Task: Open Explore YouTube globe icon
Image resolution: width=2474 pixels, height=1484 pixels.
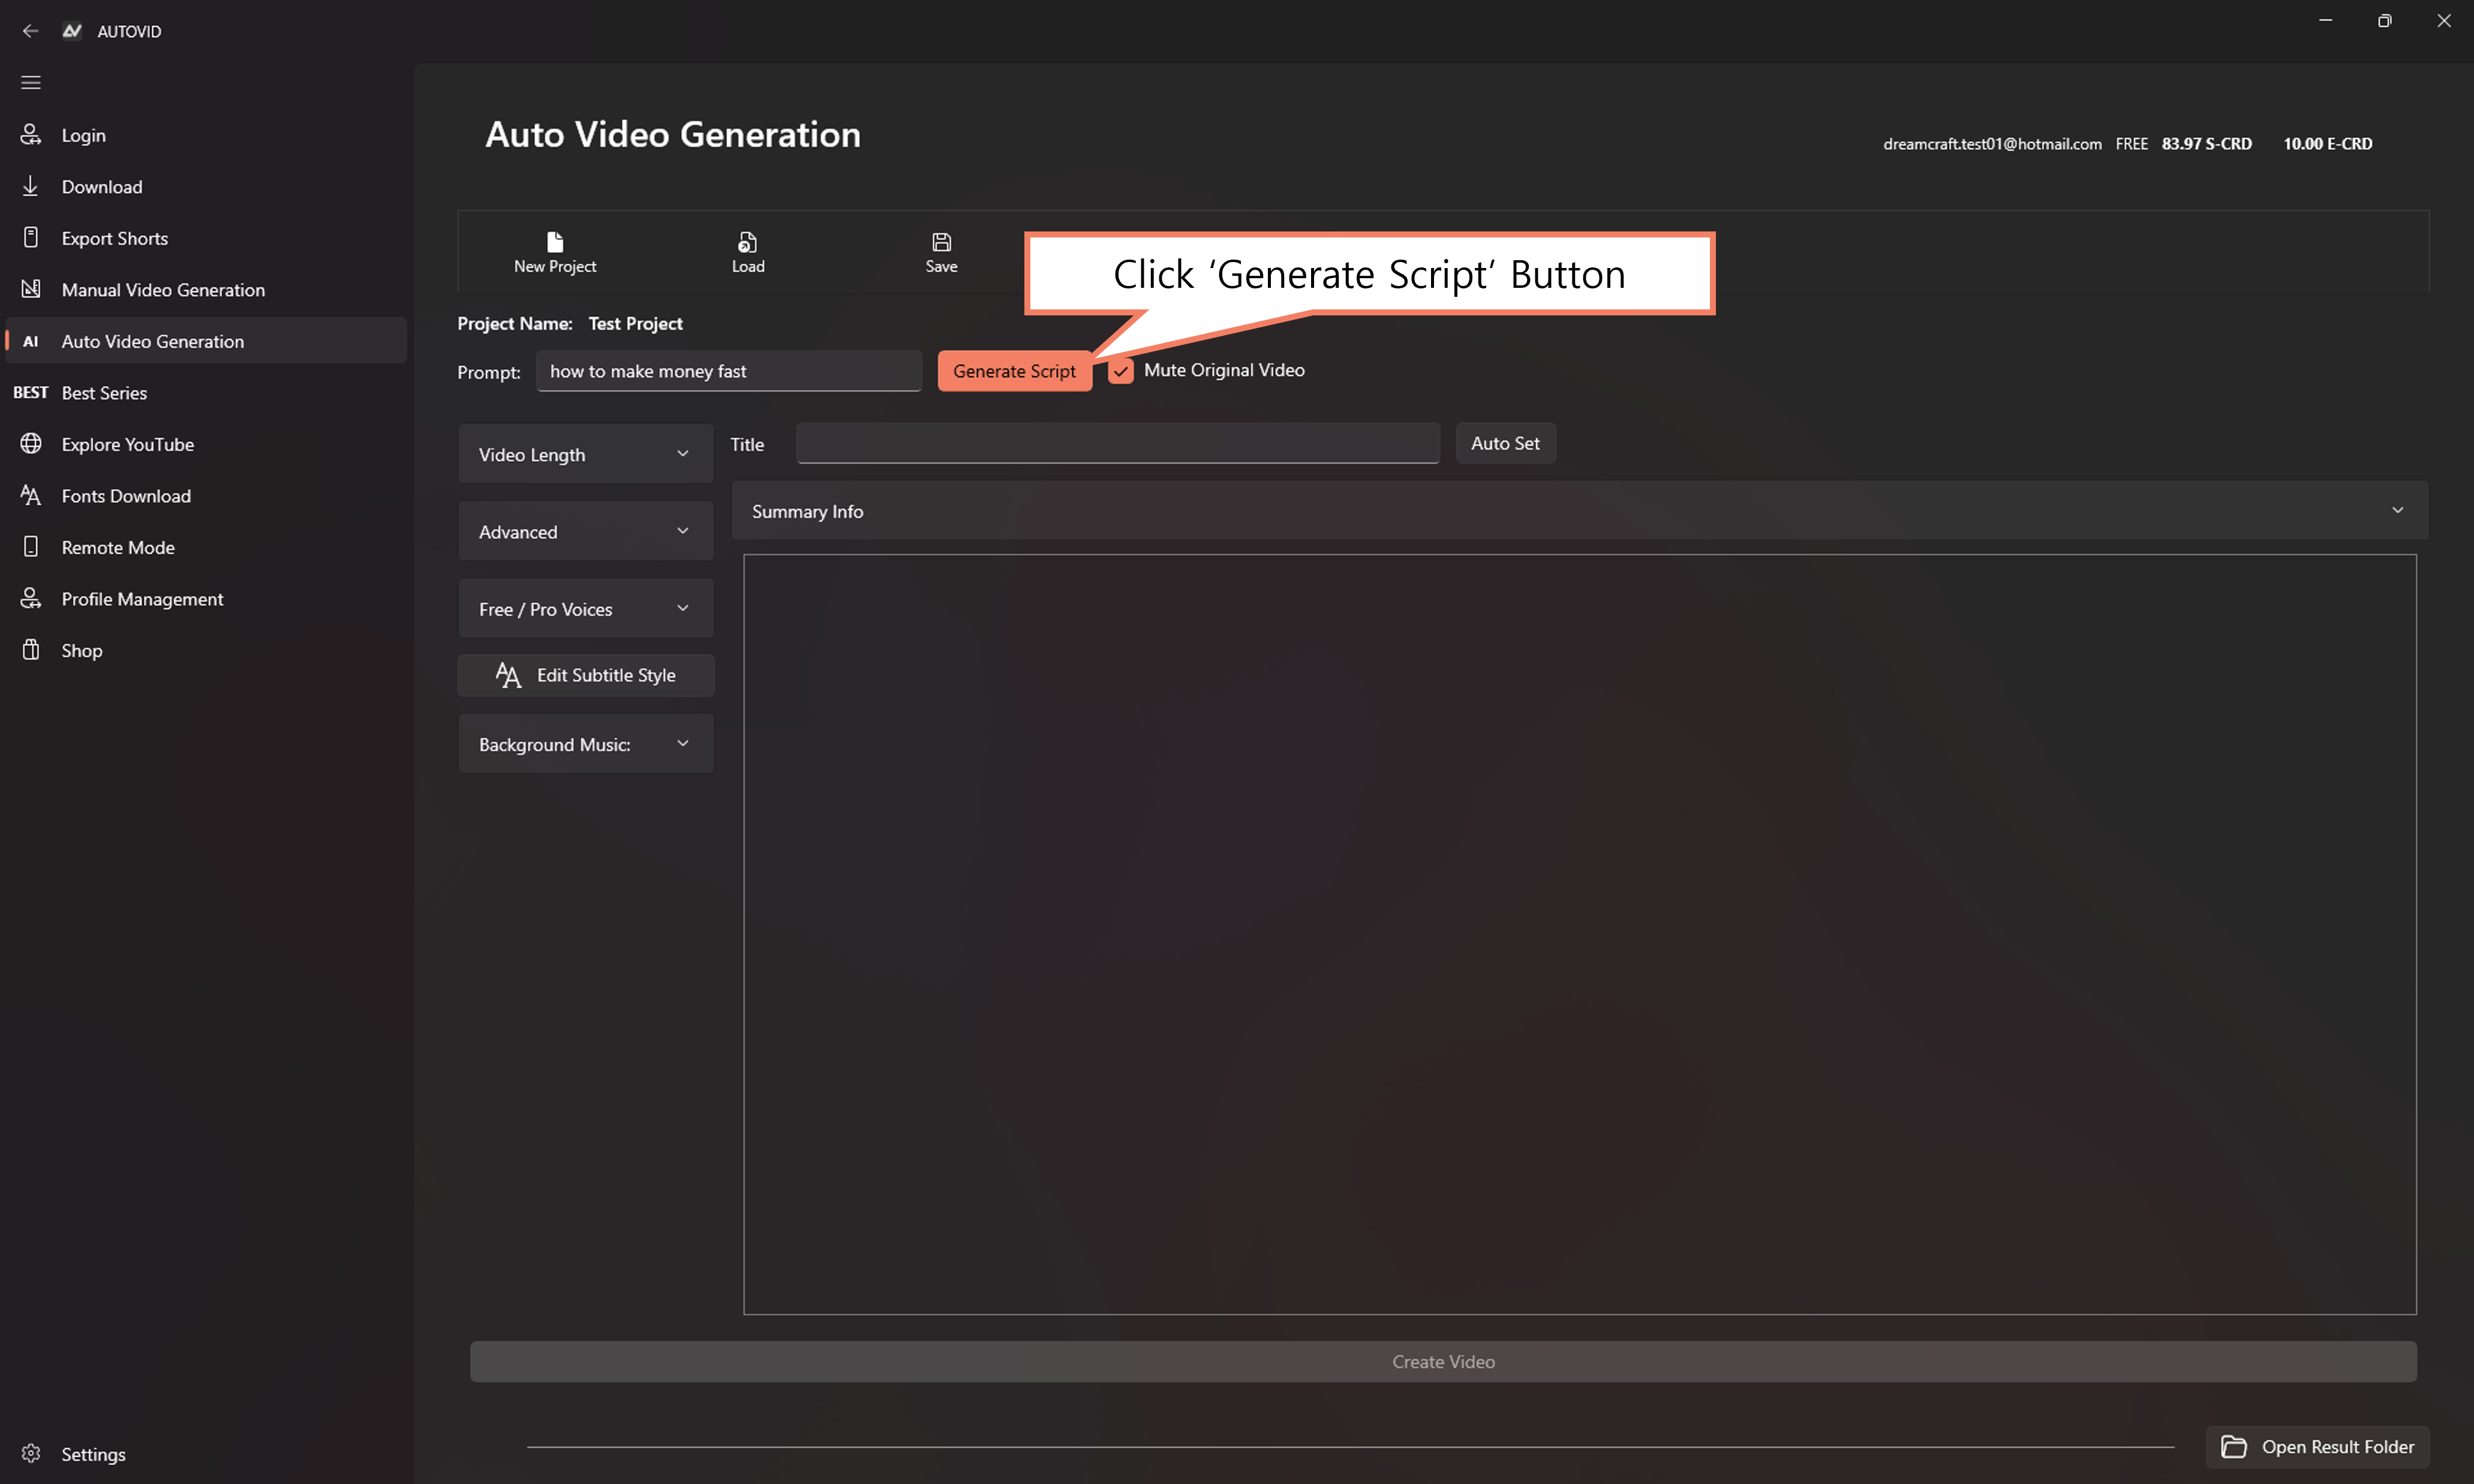Action: 31,444
